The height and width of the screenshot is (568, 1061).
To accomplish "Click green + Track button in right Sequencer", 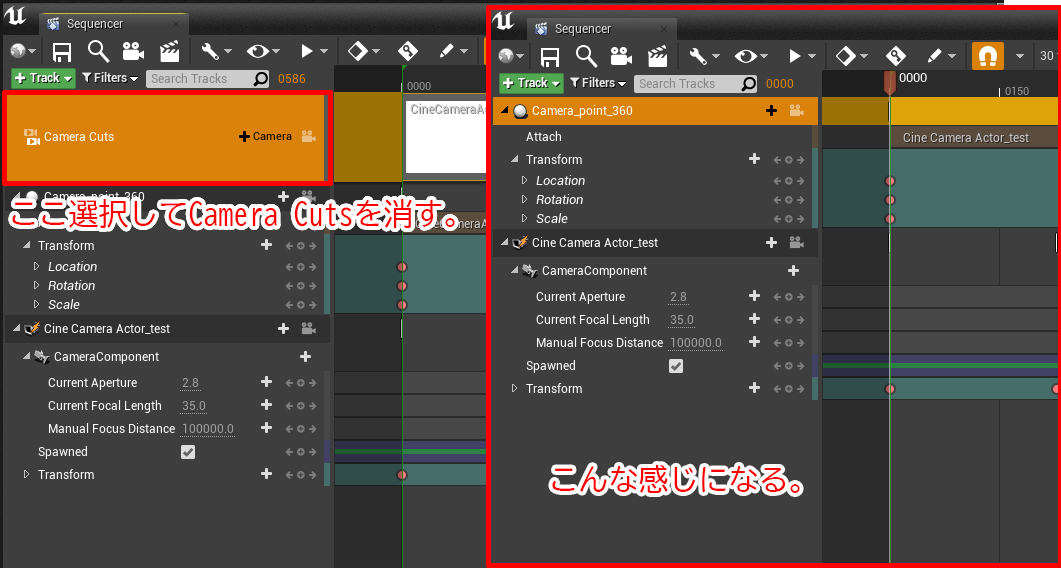I will tap(531, 83).
